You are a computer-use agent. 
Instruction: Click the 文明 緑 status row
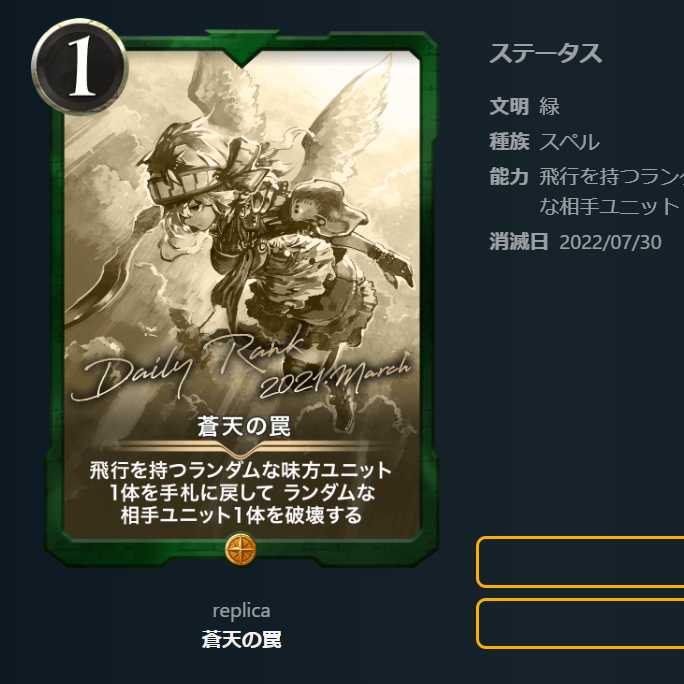524,106
